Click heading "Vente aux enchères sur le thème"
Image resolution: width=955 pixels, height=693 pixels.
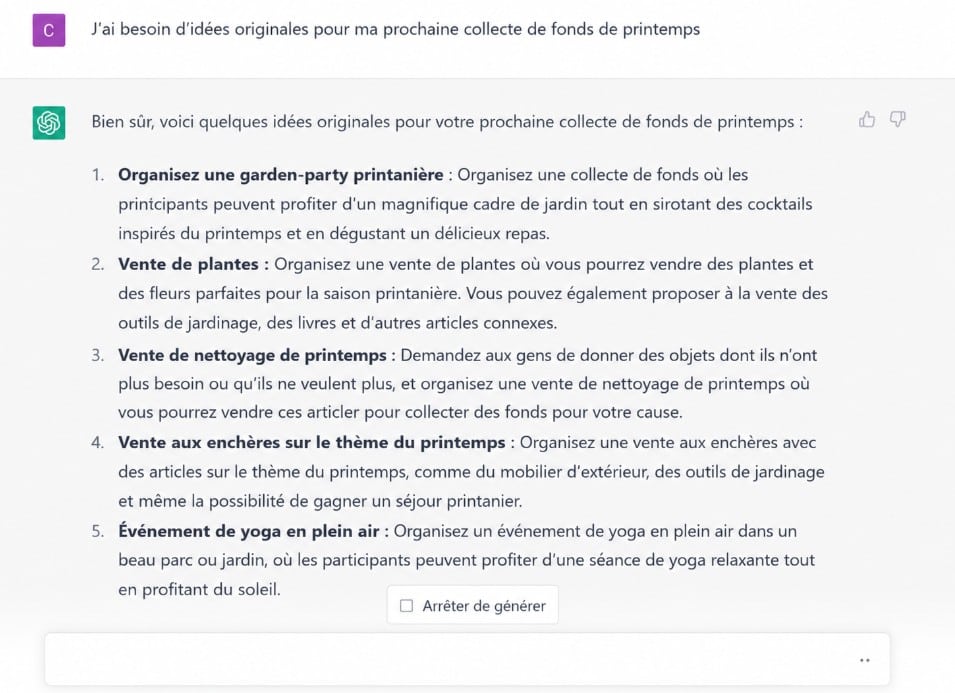click(x=312, y=442)
